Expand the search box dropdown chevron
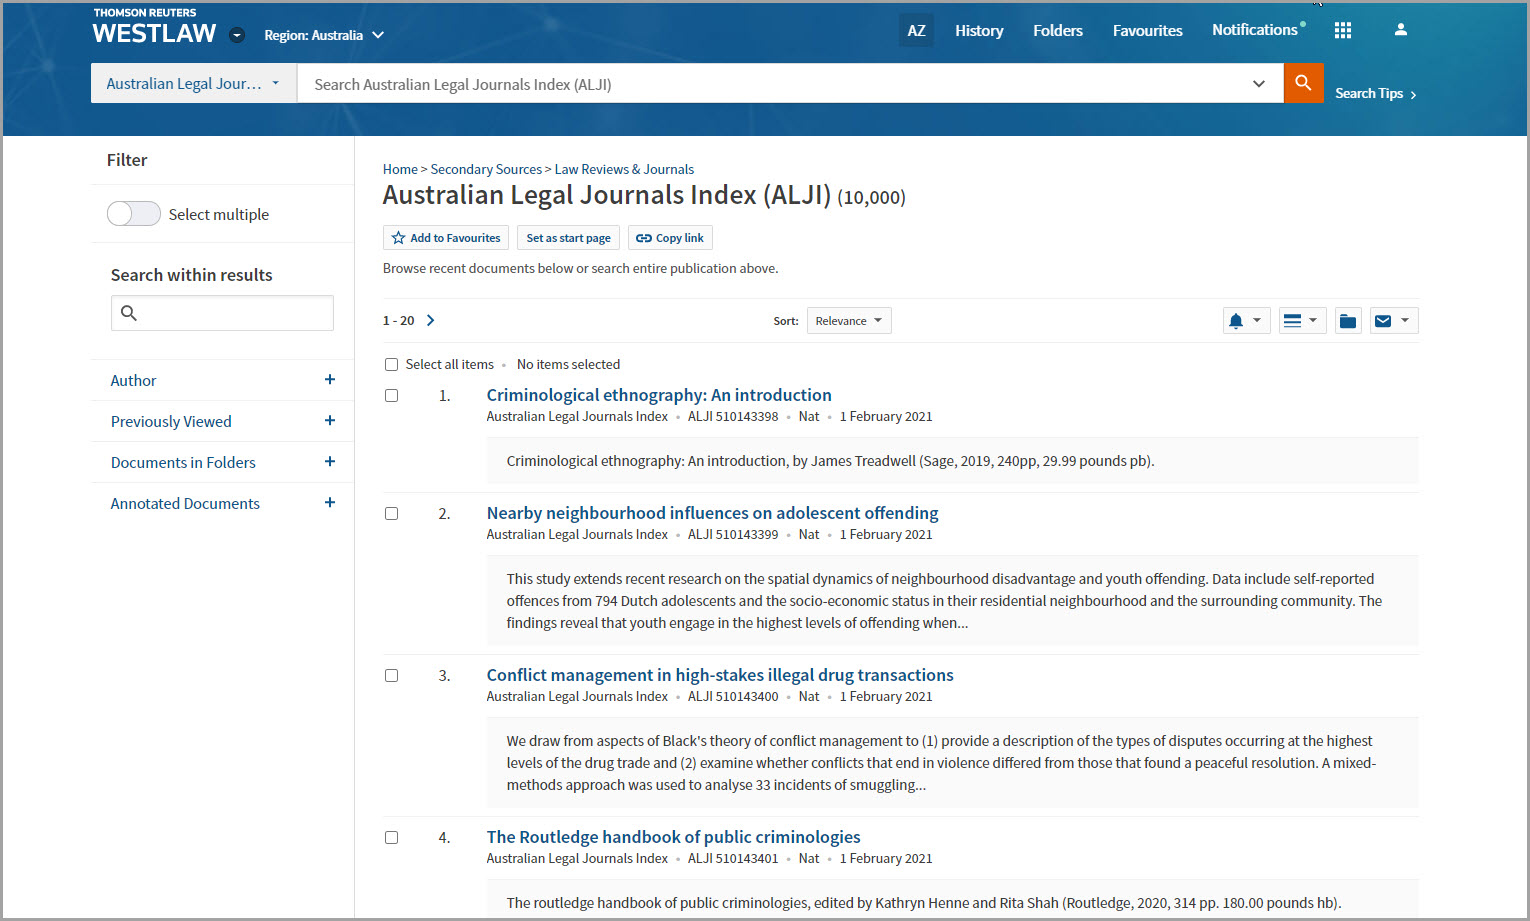This screenshot has width=1530, height=921. point(1259,84)
